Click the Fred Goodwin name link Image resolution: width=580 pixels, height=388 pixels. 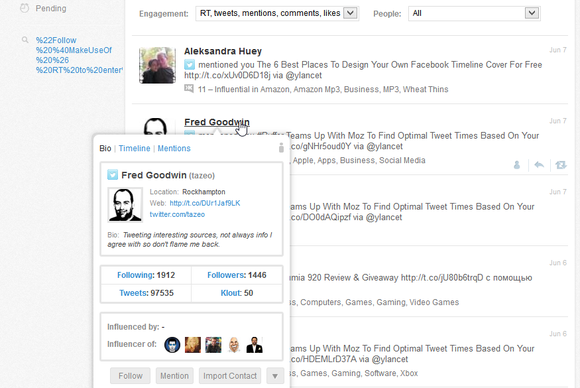click(x=217, y=122)
